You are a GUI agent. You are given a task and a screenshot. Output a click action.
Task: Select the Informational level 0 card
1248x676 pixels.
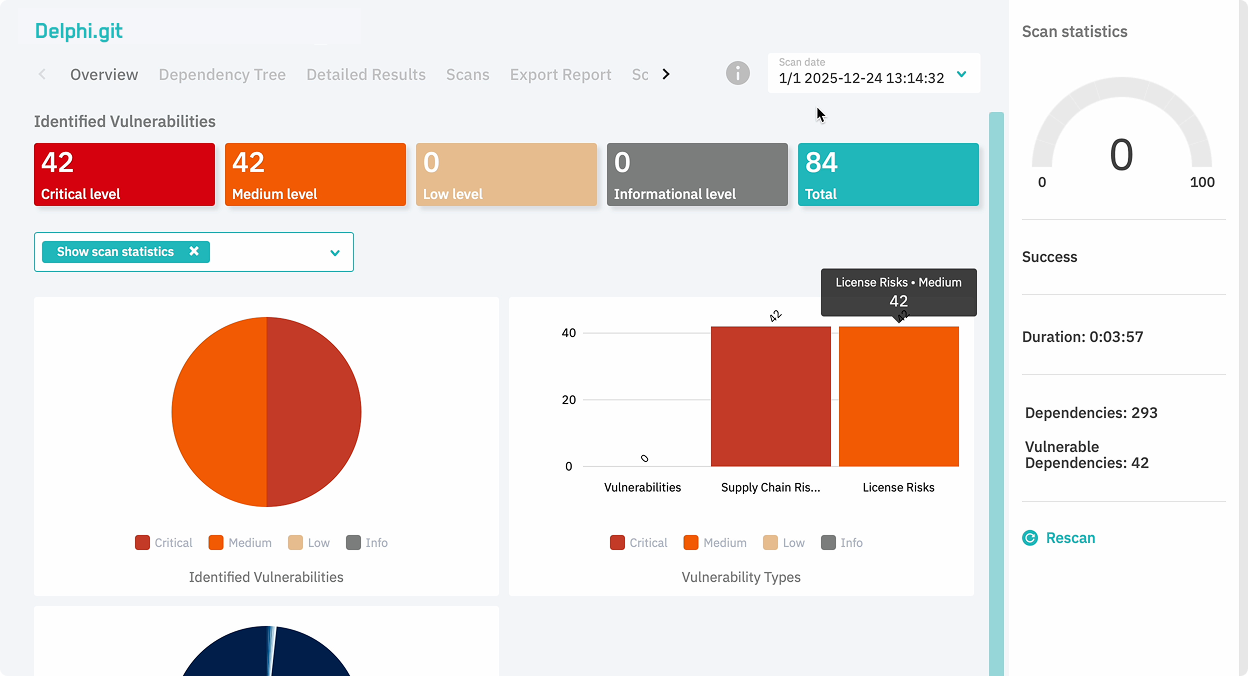pos(697,174)
